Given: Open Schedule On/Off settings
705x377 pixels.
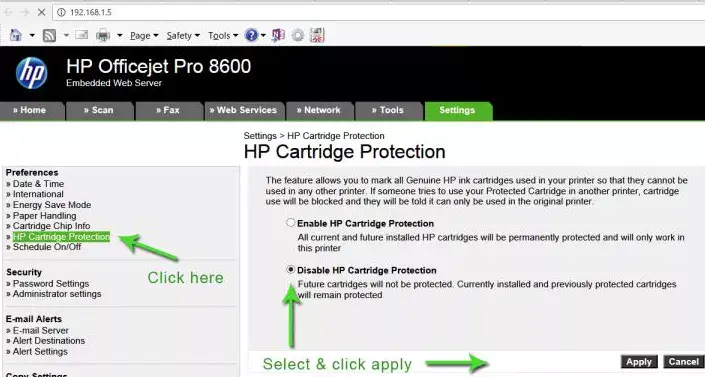Looking at the screenshot, I should [x=47, y=247].
